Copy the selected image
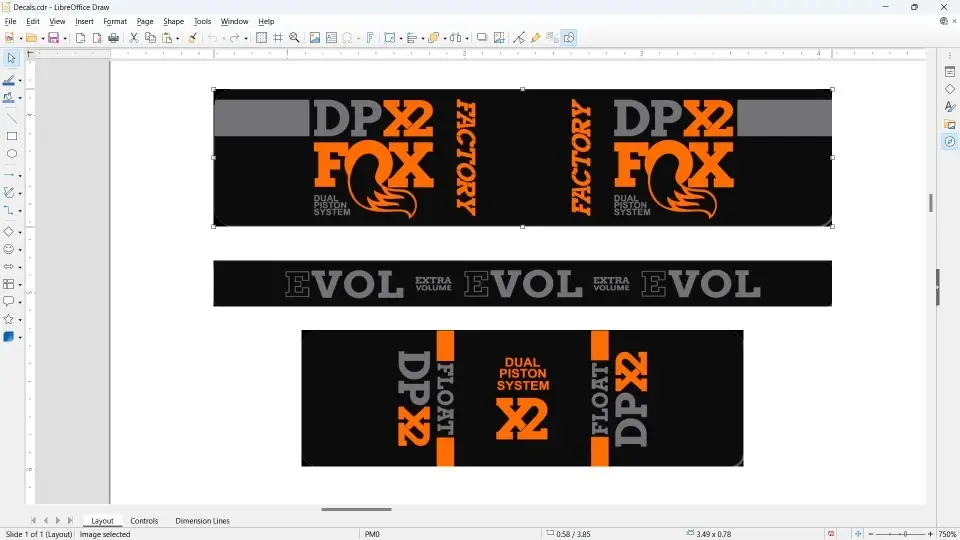 (150, 38)
